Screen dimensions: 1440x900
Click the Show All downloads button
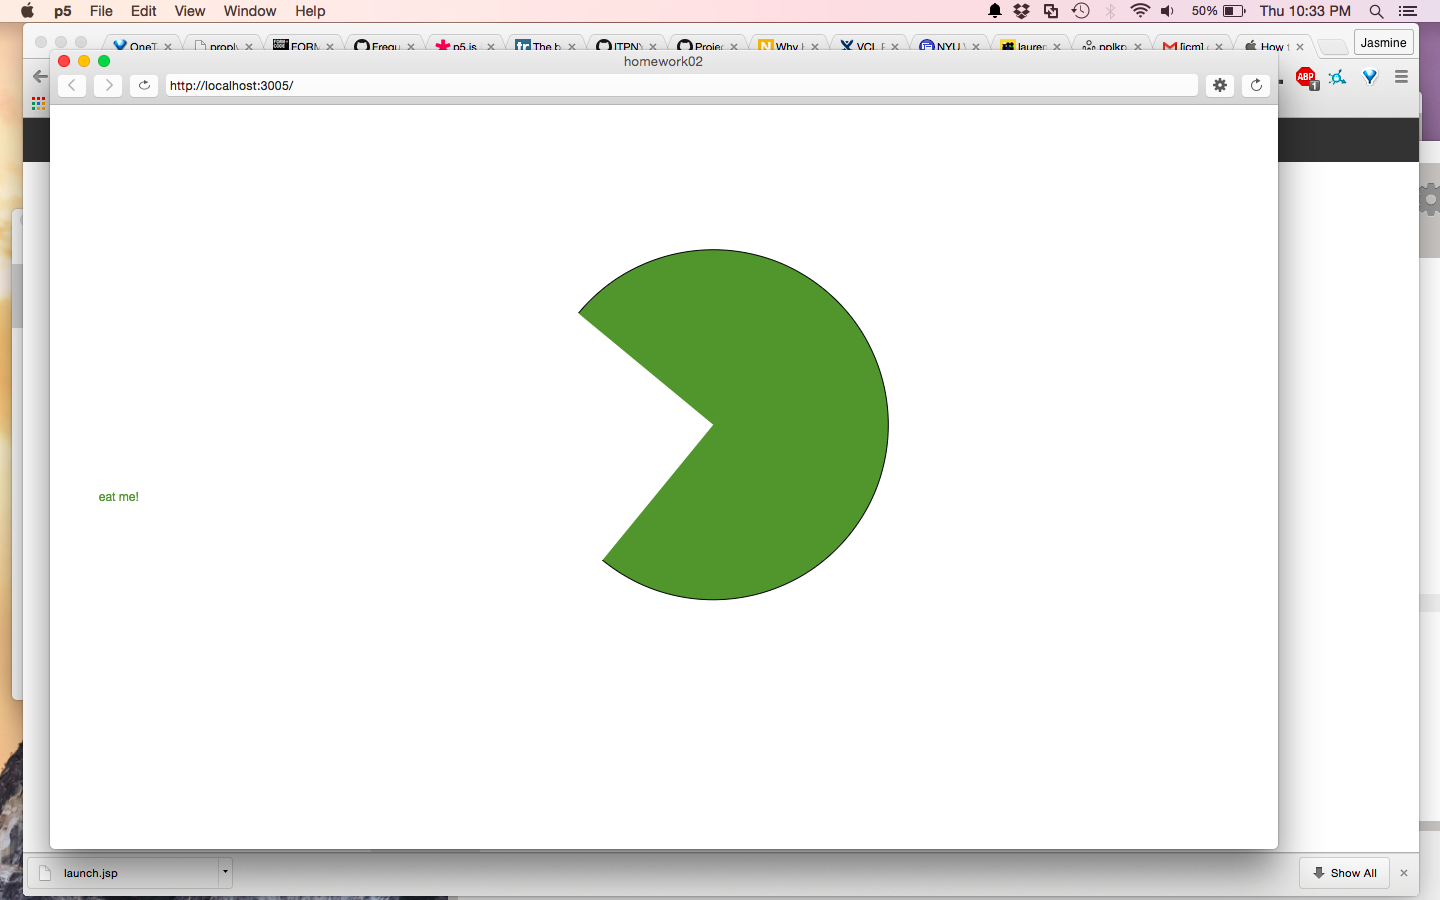click(1344, 873)
